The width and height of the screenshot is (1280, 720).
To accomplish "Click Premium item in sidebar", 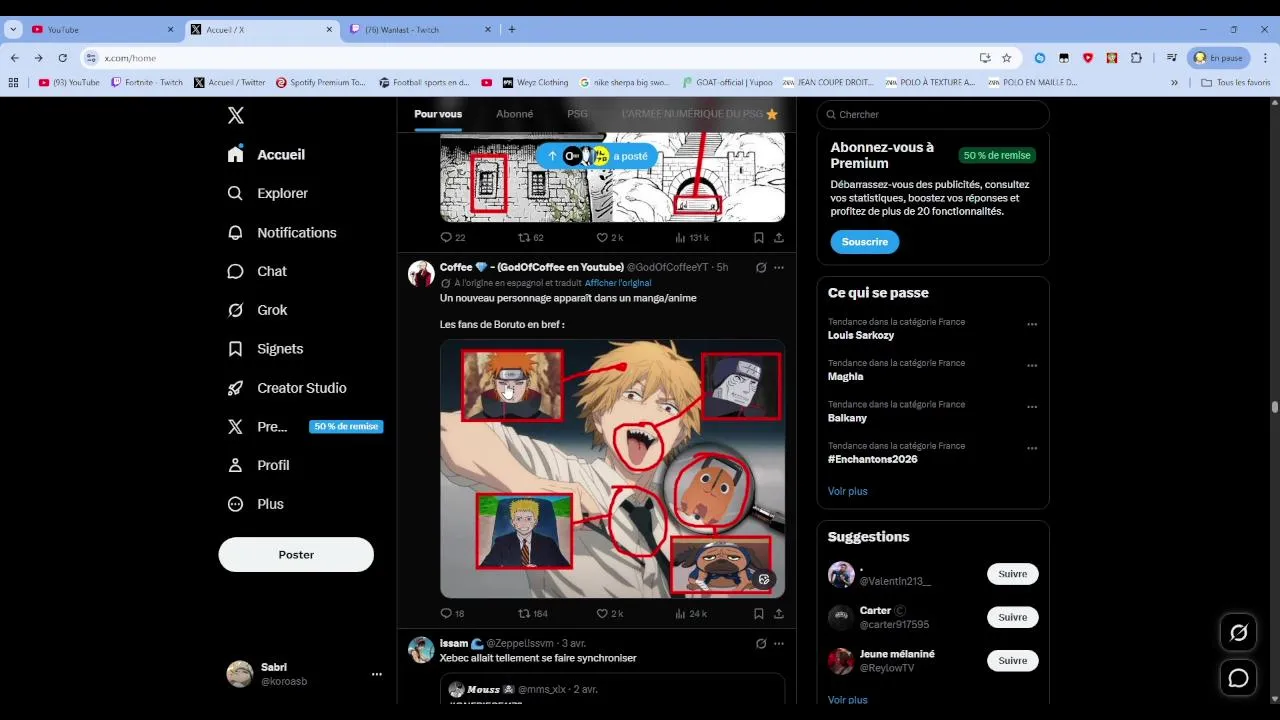I will click(x=304, y=427).
